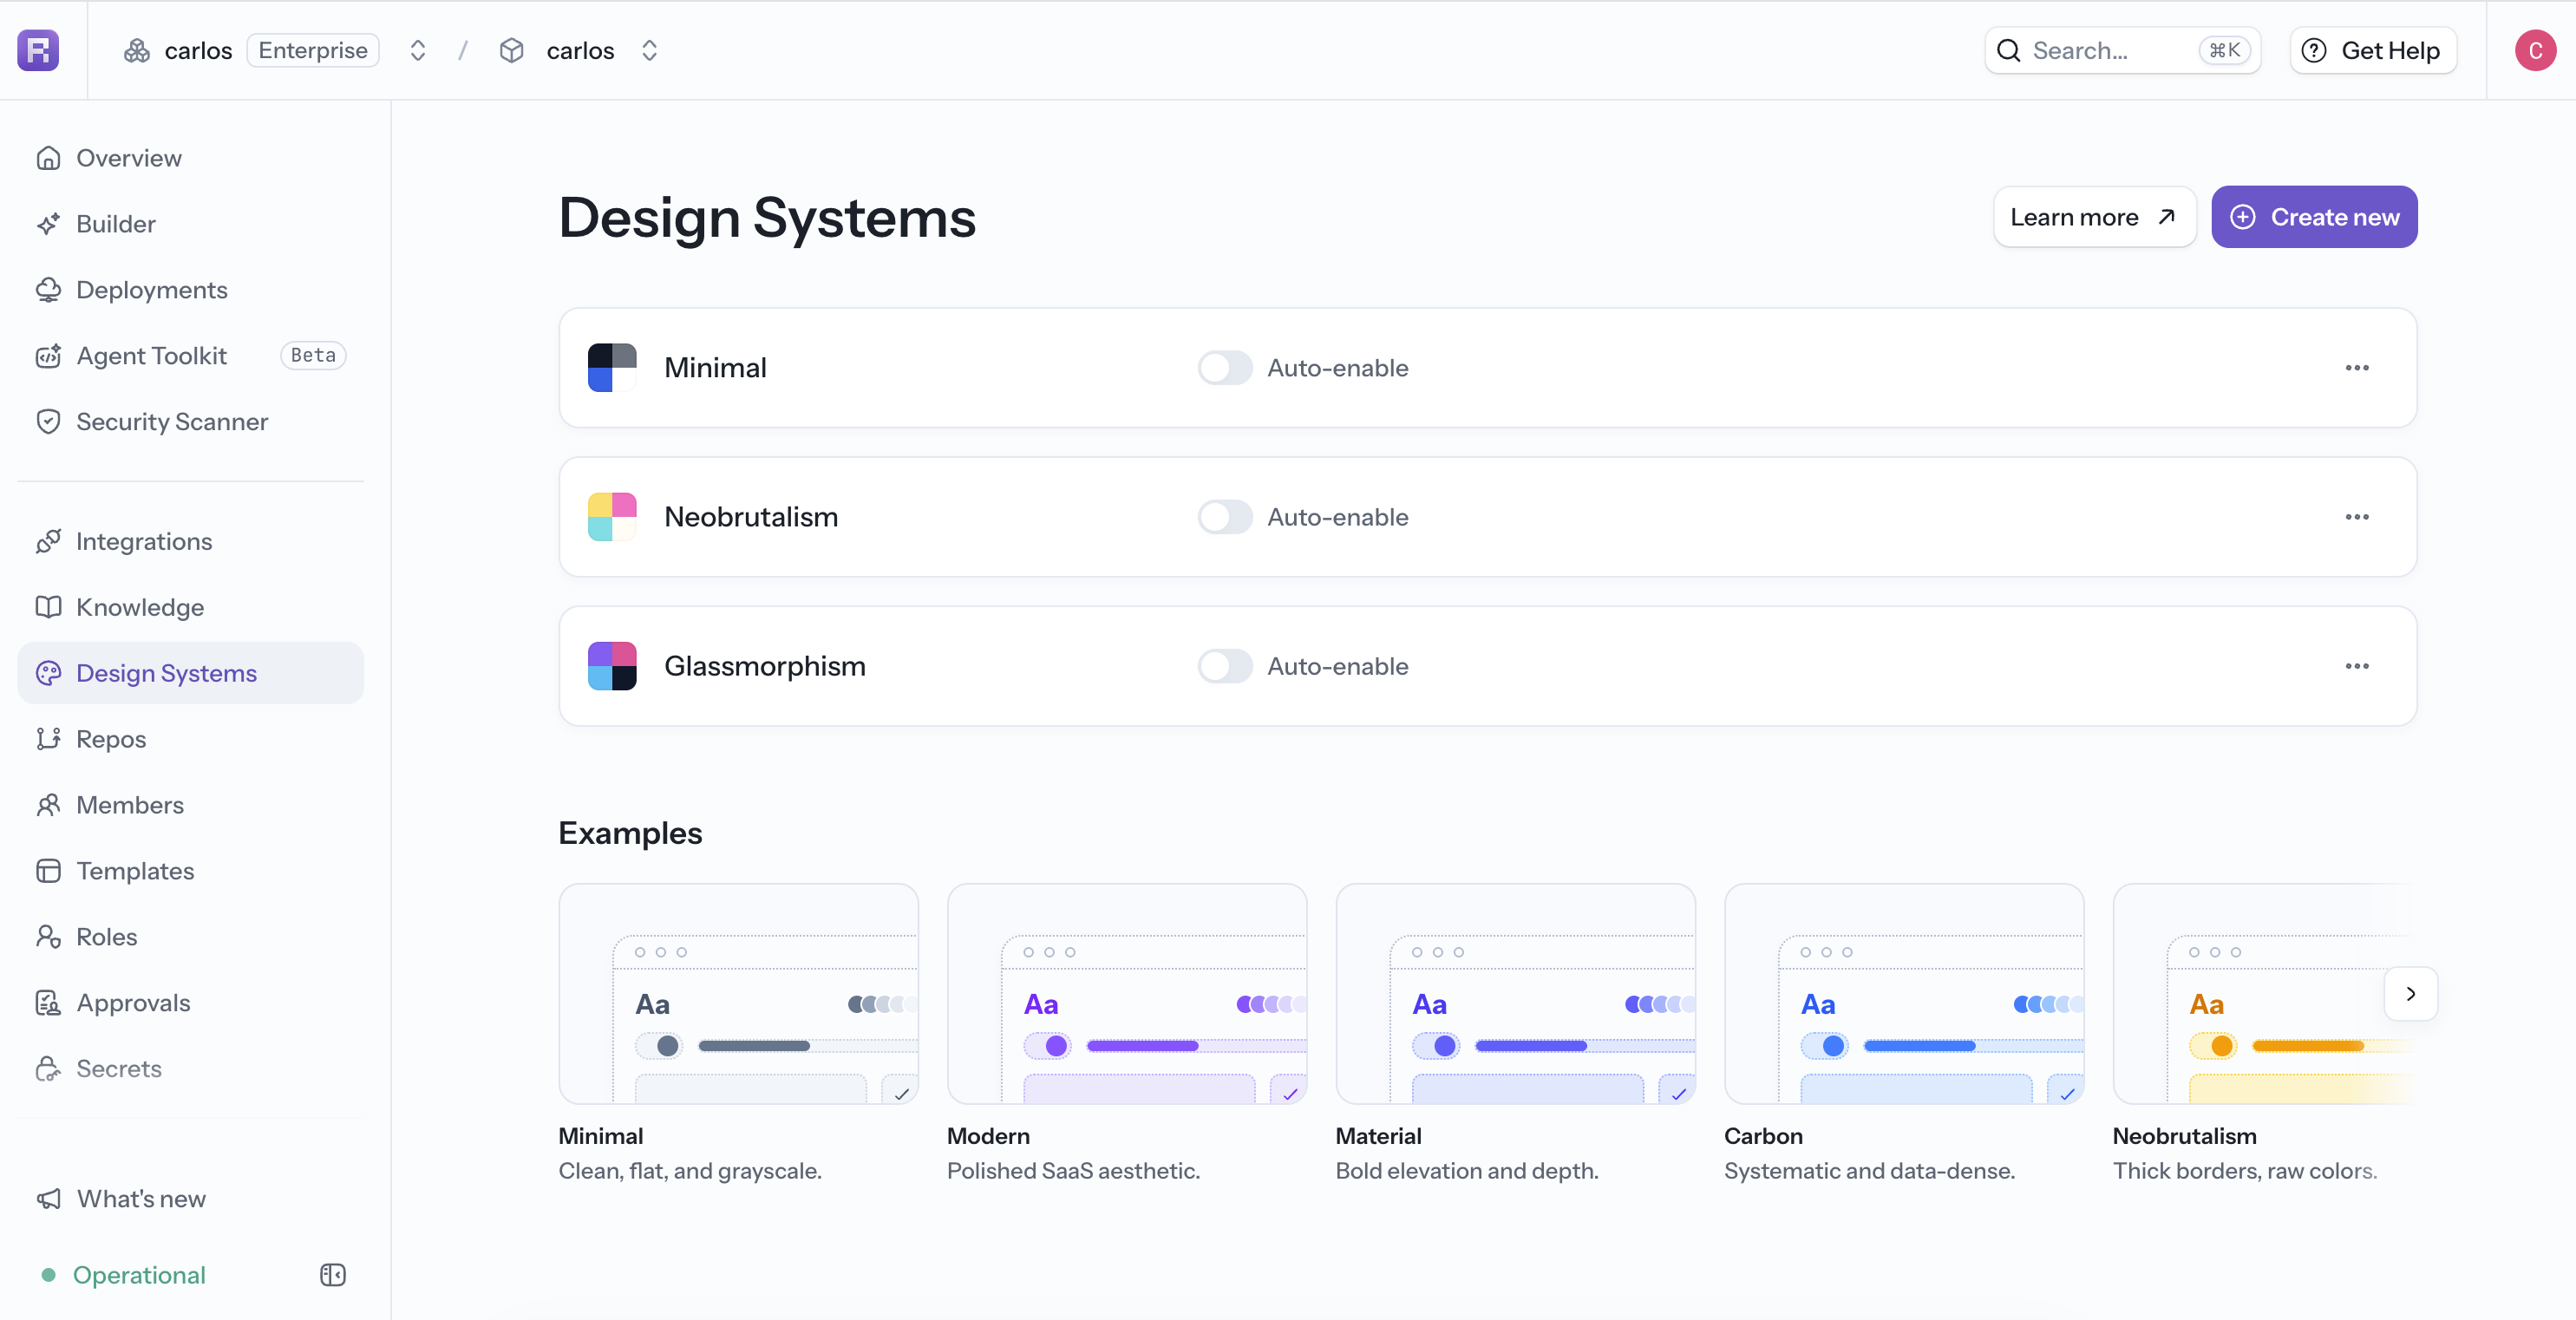
Task: Click the purple app logo icon
Action: 38,50
